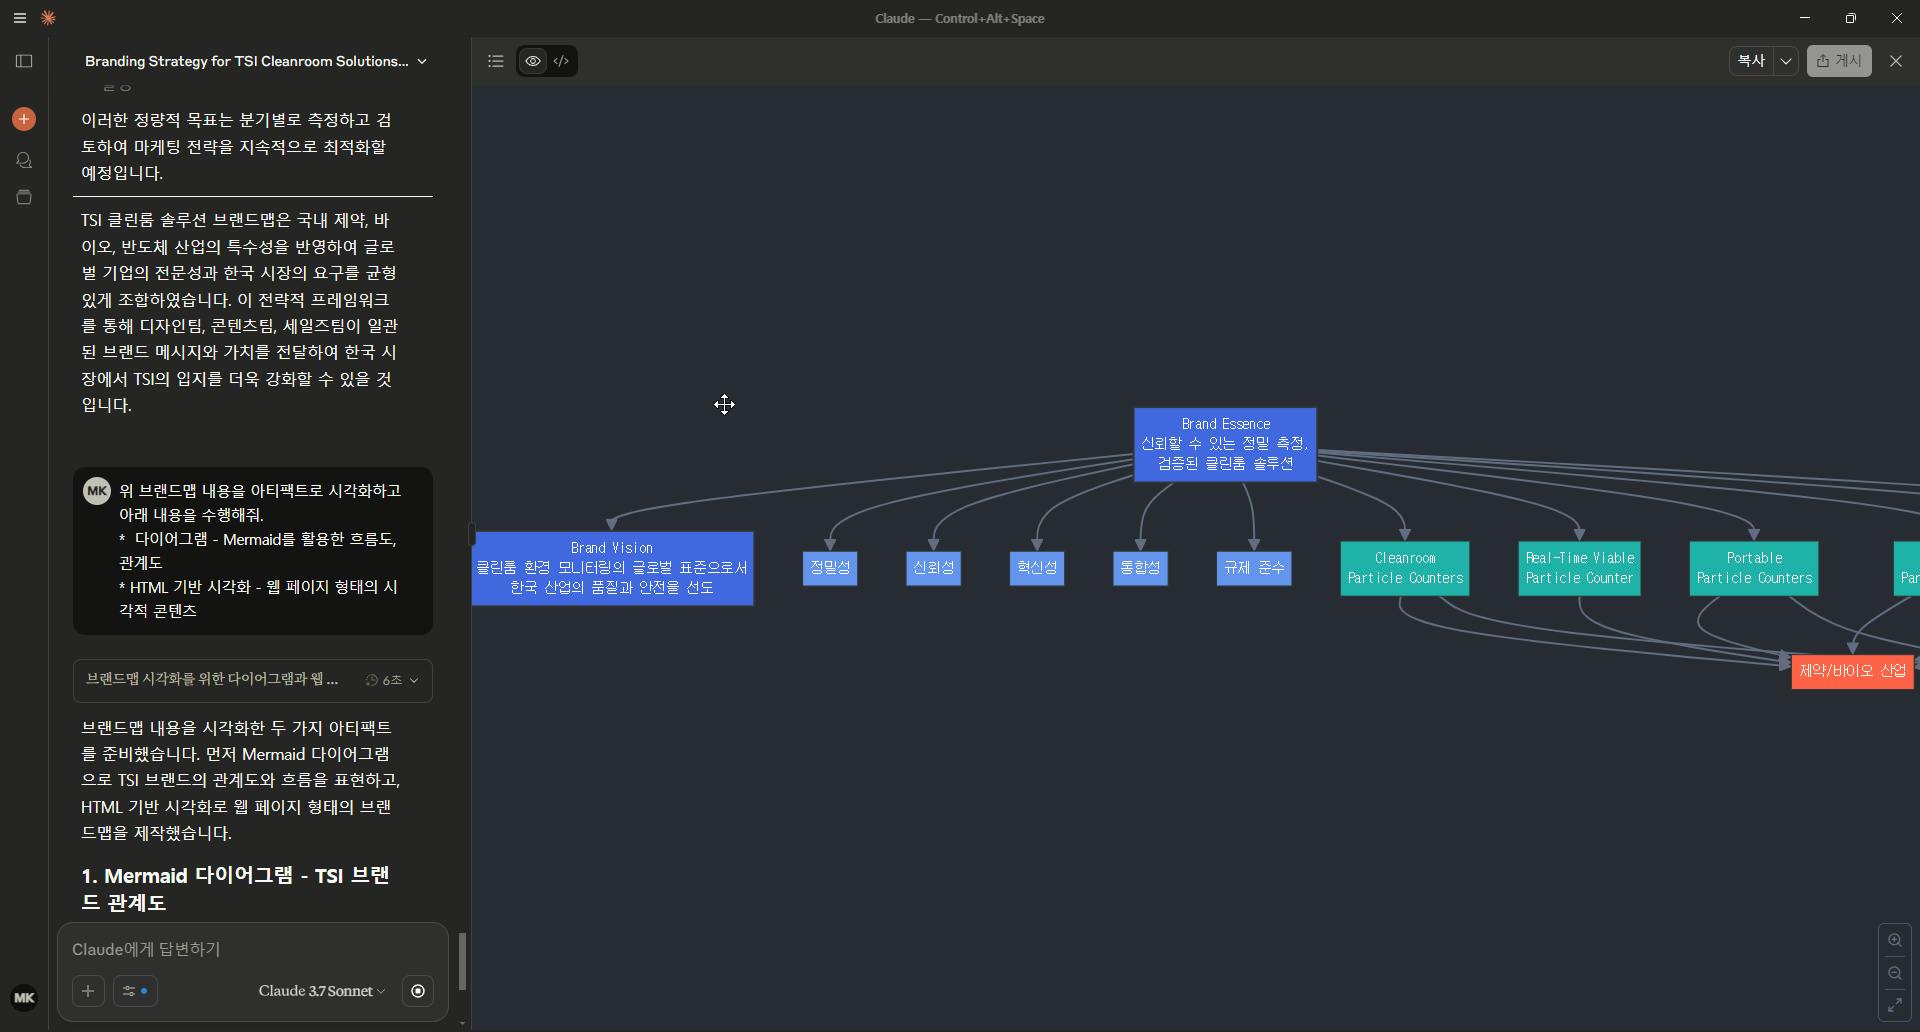Open the projects icon in the sidebar
The height and width of the screenshot is (1032, 1920).
(x=24, y=197)
